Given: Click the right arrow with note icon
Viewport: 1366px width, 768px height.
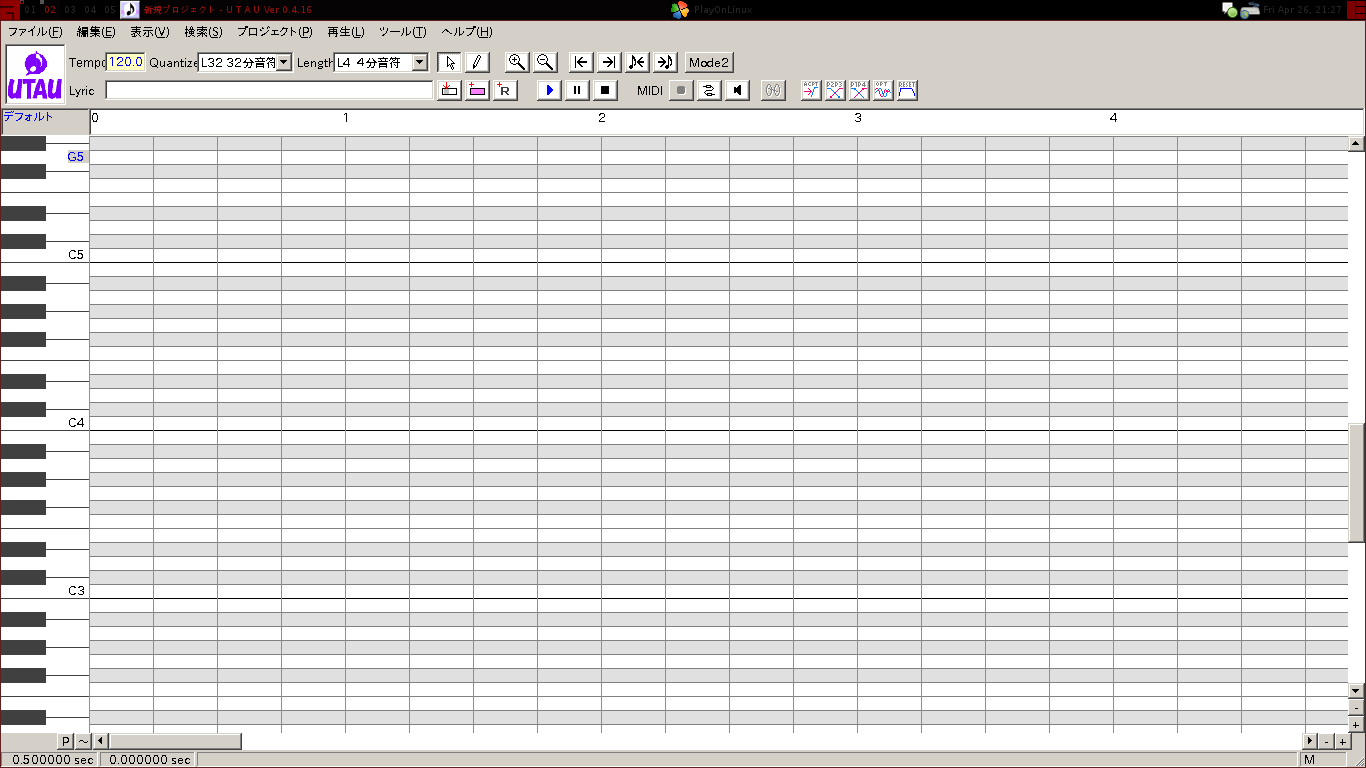Looking at the screenshot, I should pos(665,62).
